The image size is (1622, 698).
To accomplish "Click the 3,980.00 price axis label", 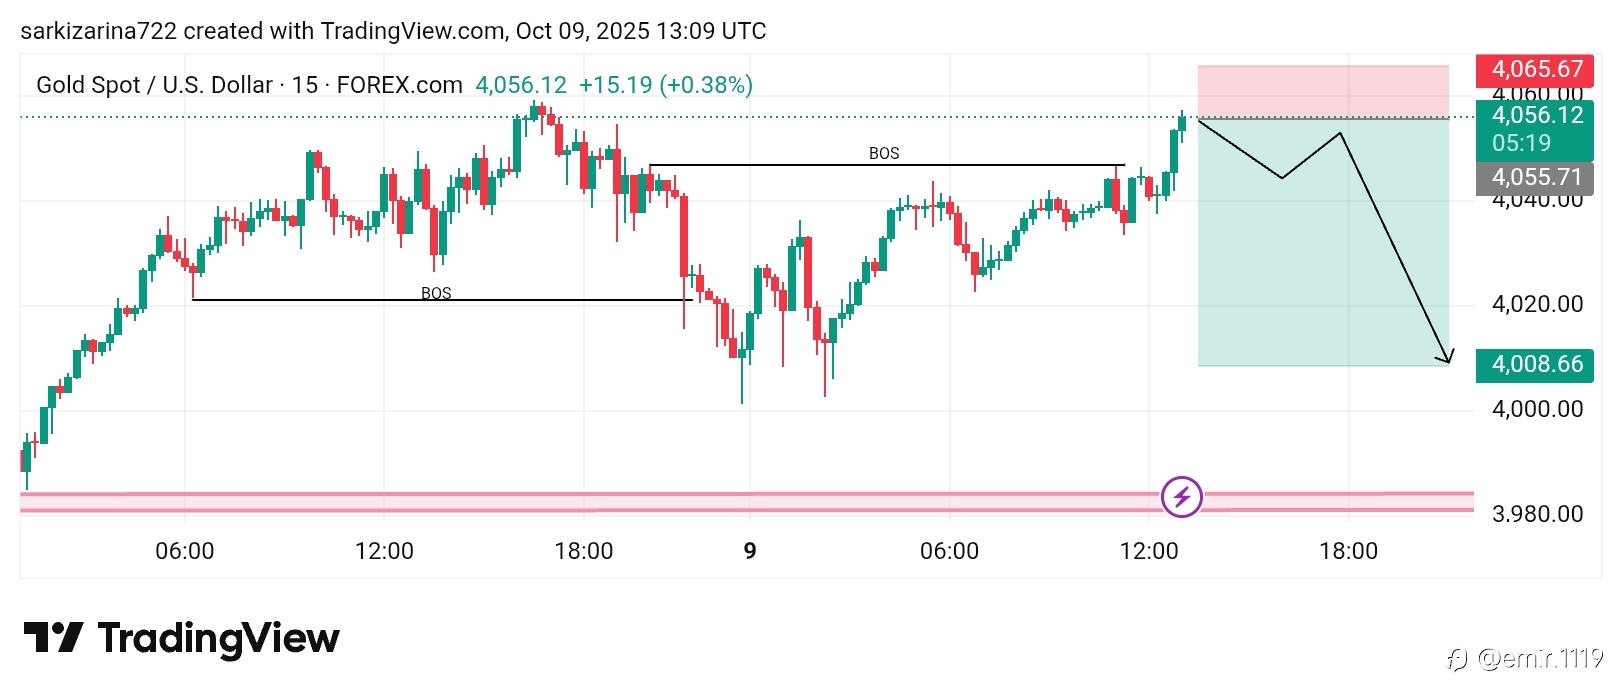I will [1537, 514].
